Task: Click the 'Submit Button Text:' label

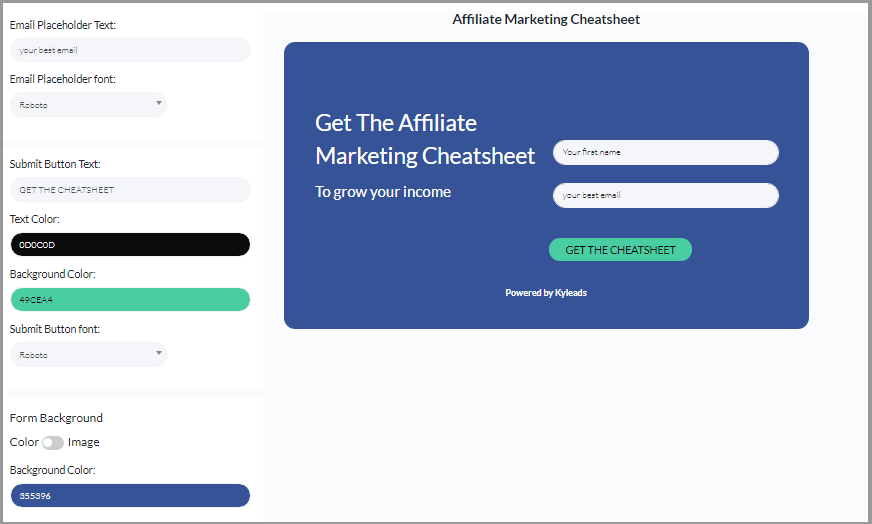Action: [55, 164]
